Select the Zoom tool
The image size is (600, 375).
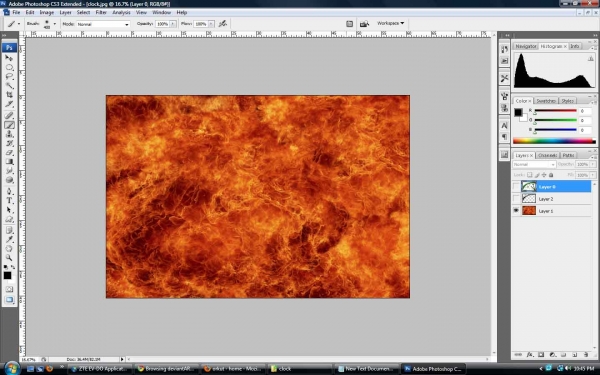click(9, 258)
